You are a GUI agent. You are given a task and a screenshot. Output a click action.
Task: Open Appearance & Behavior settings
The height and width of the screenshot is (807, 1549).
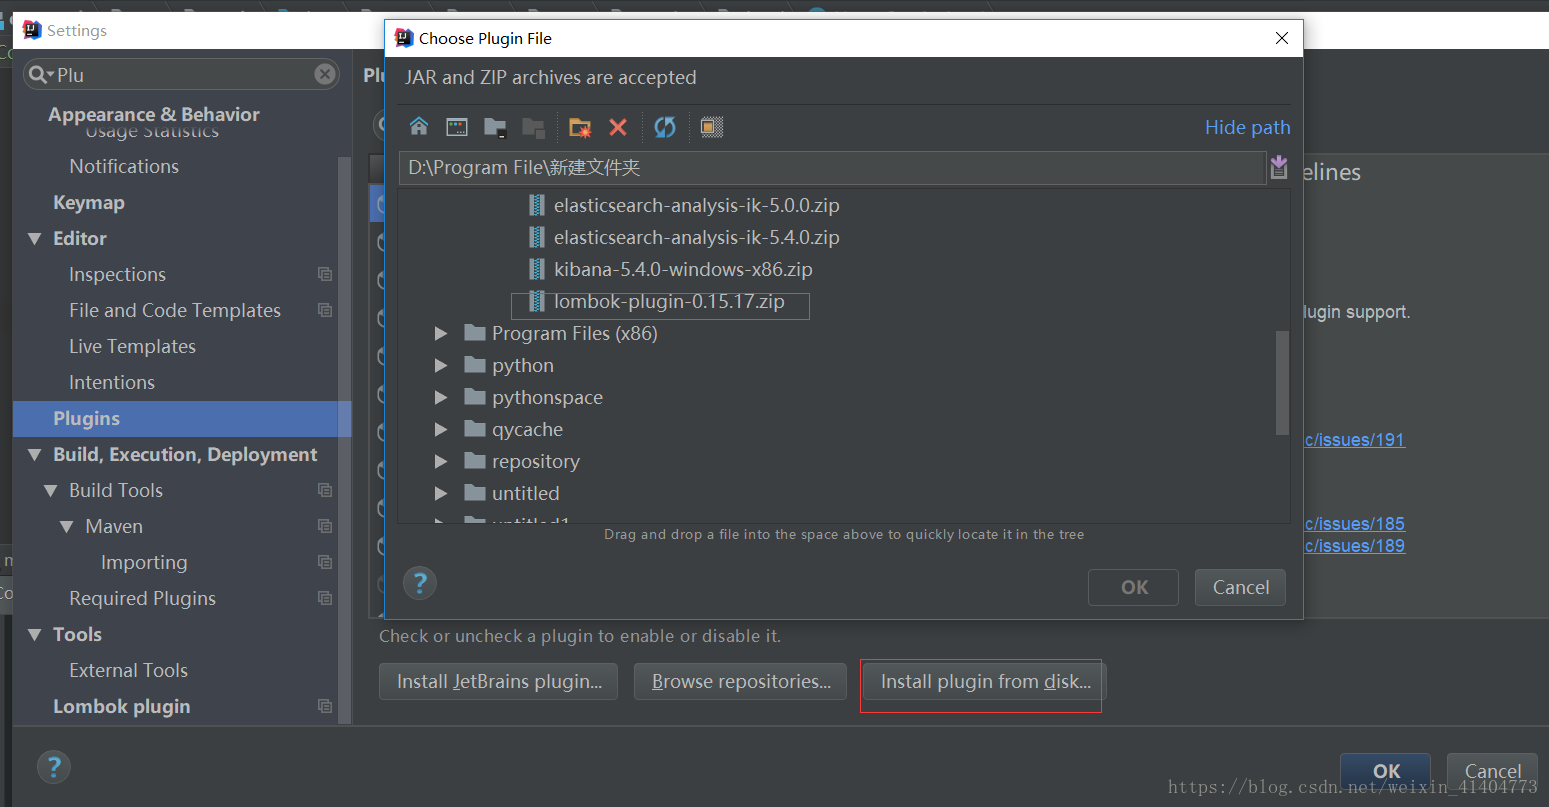(x=154, y=114)
